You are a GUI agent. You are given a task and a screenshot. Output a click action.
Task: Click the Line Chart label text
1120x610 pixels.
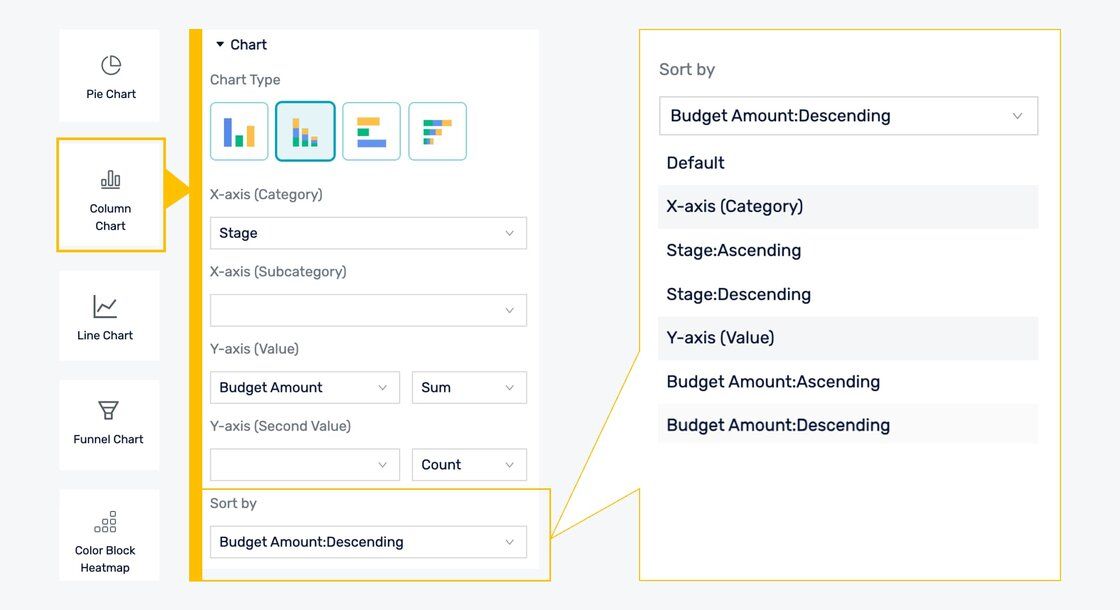[x=105, y=335]
